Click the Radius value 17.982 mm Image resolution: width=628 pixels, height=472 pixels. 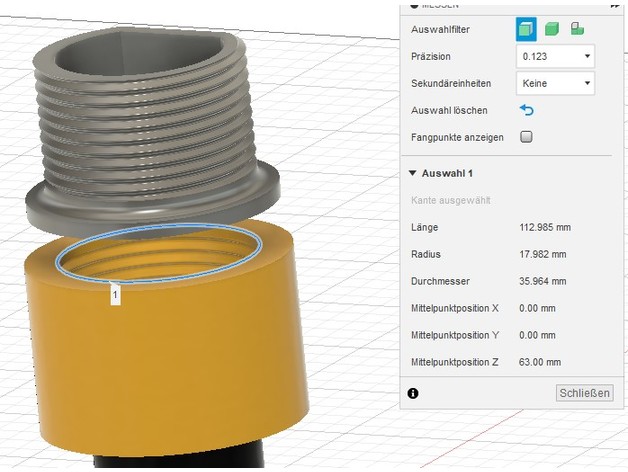[543, 255]
